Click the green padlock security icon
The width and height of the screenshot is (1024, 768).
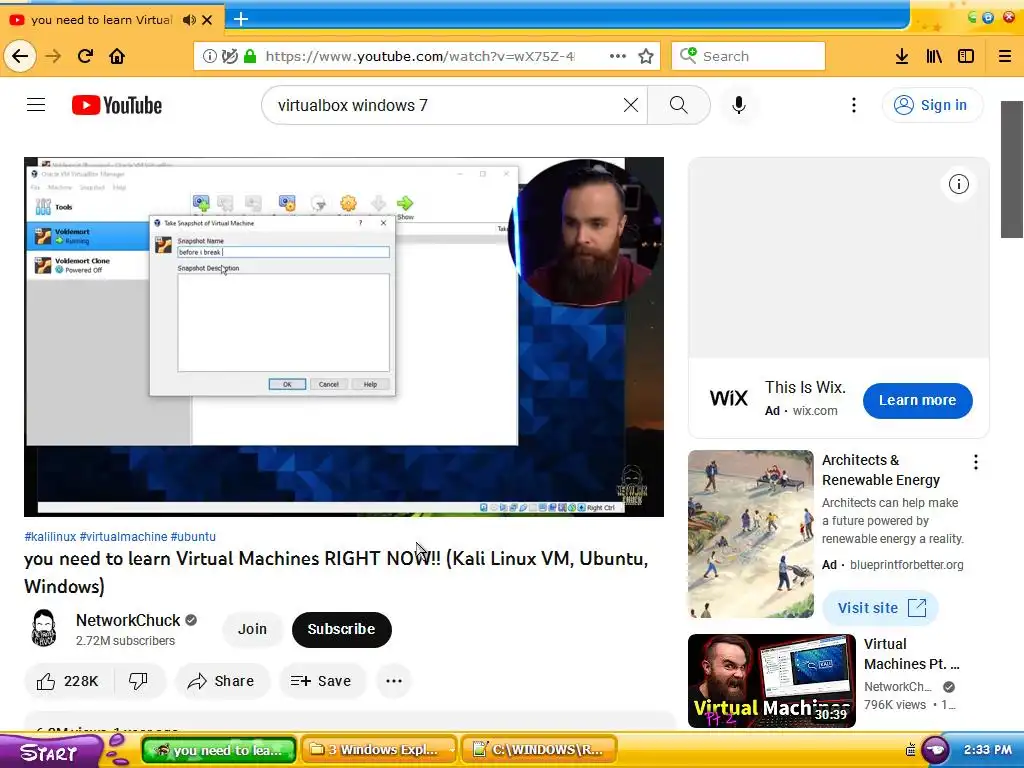coord(249,56)
